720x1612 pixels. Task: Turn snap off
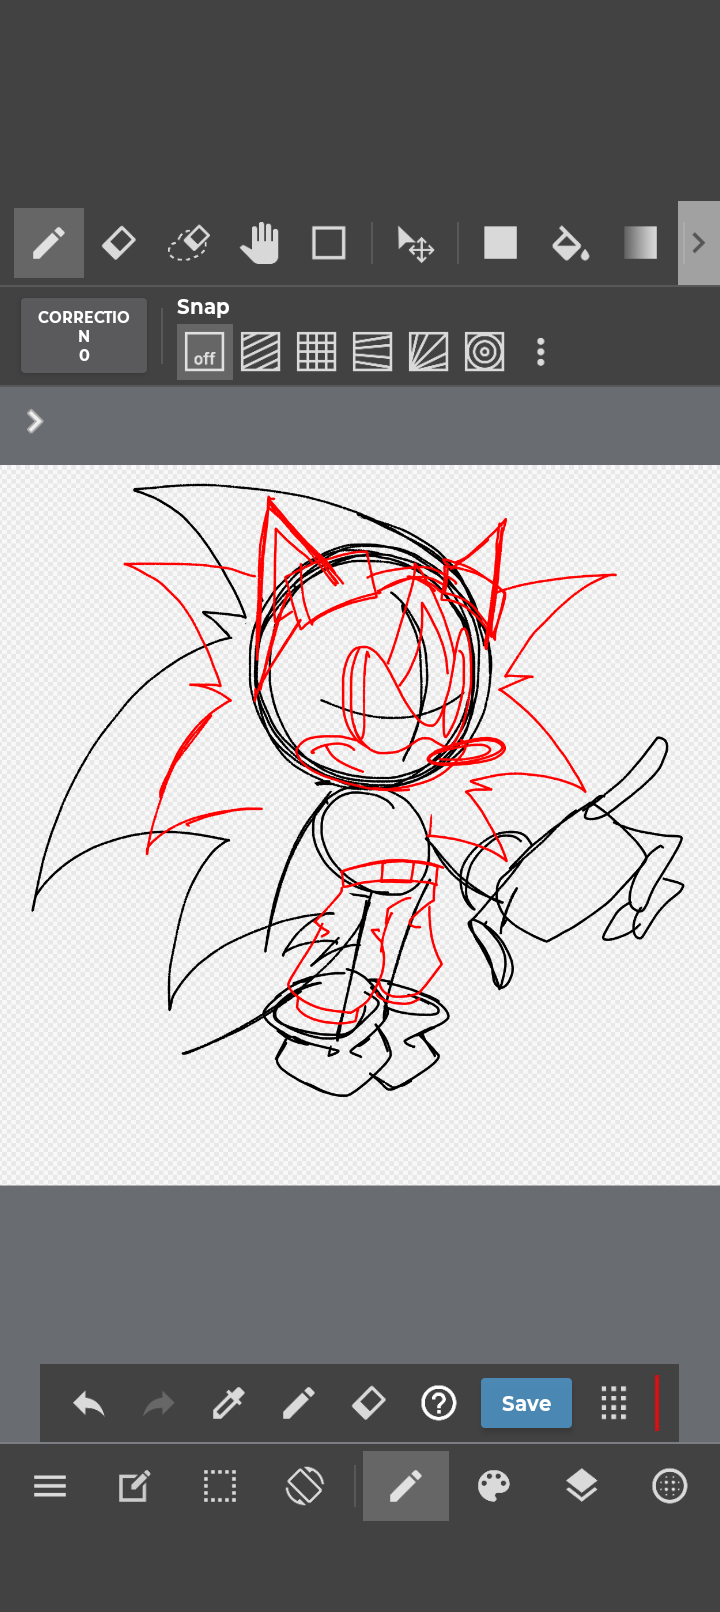click(x=205, y=352)
